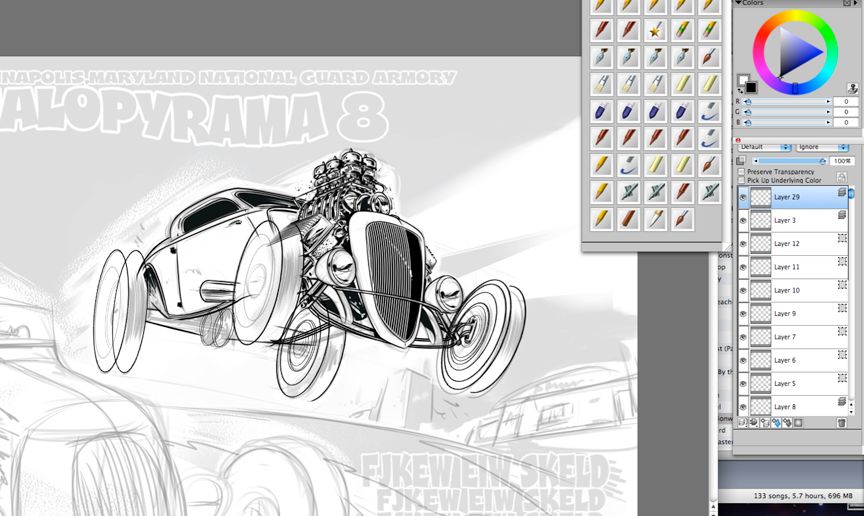This screenshot has width=864, height=516.
Task: Select the Layer 3 row
Action: pyautogui.click(x=793, y=221)
